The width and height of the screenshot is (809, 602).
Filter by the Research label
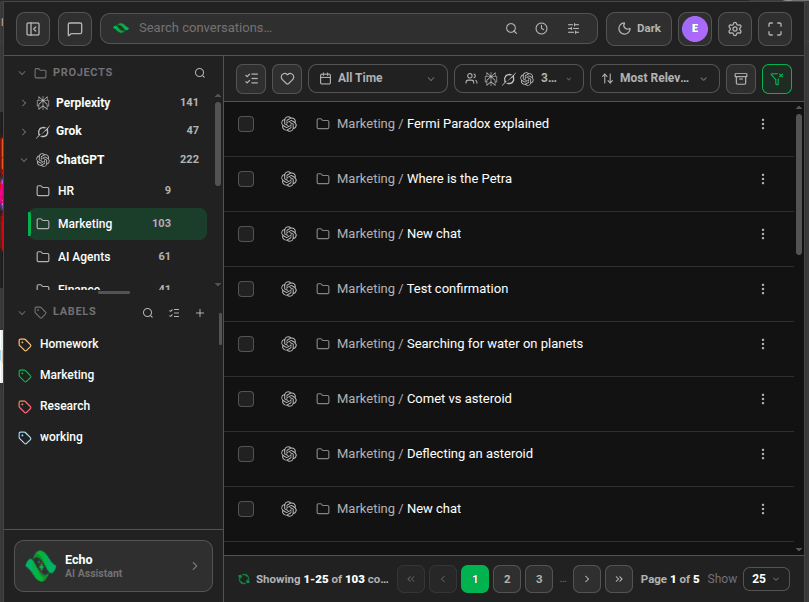point(65,406)
